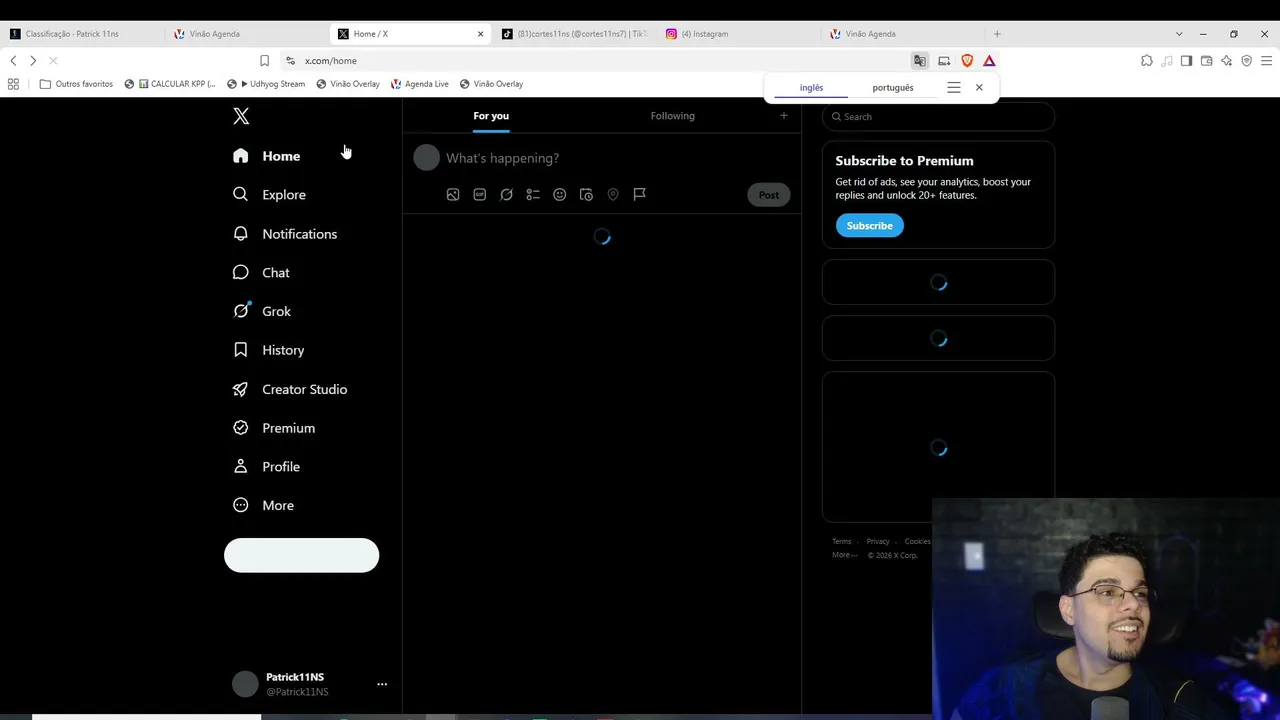
Task: Click the translate icon in the address bar
Action: (920, 61)
